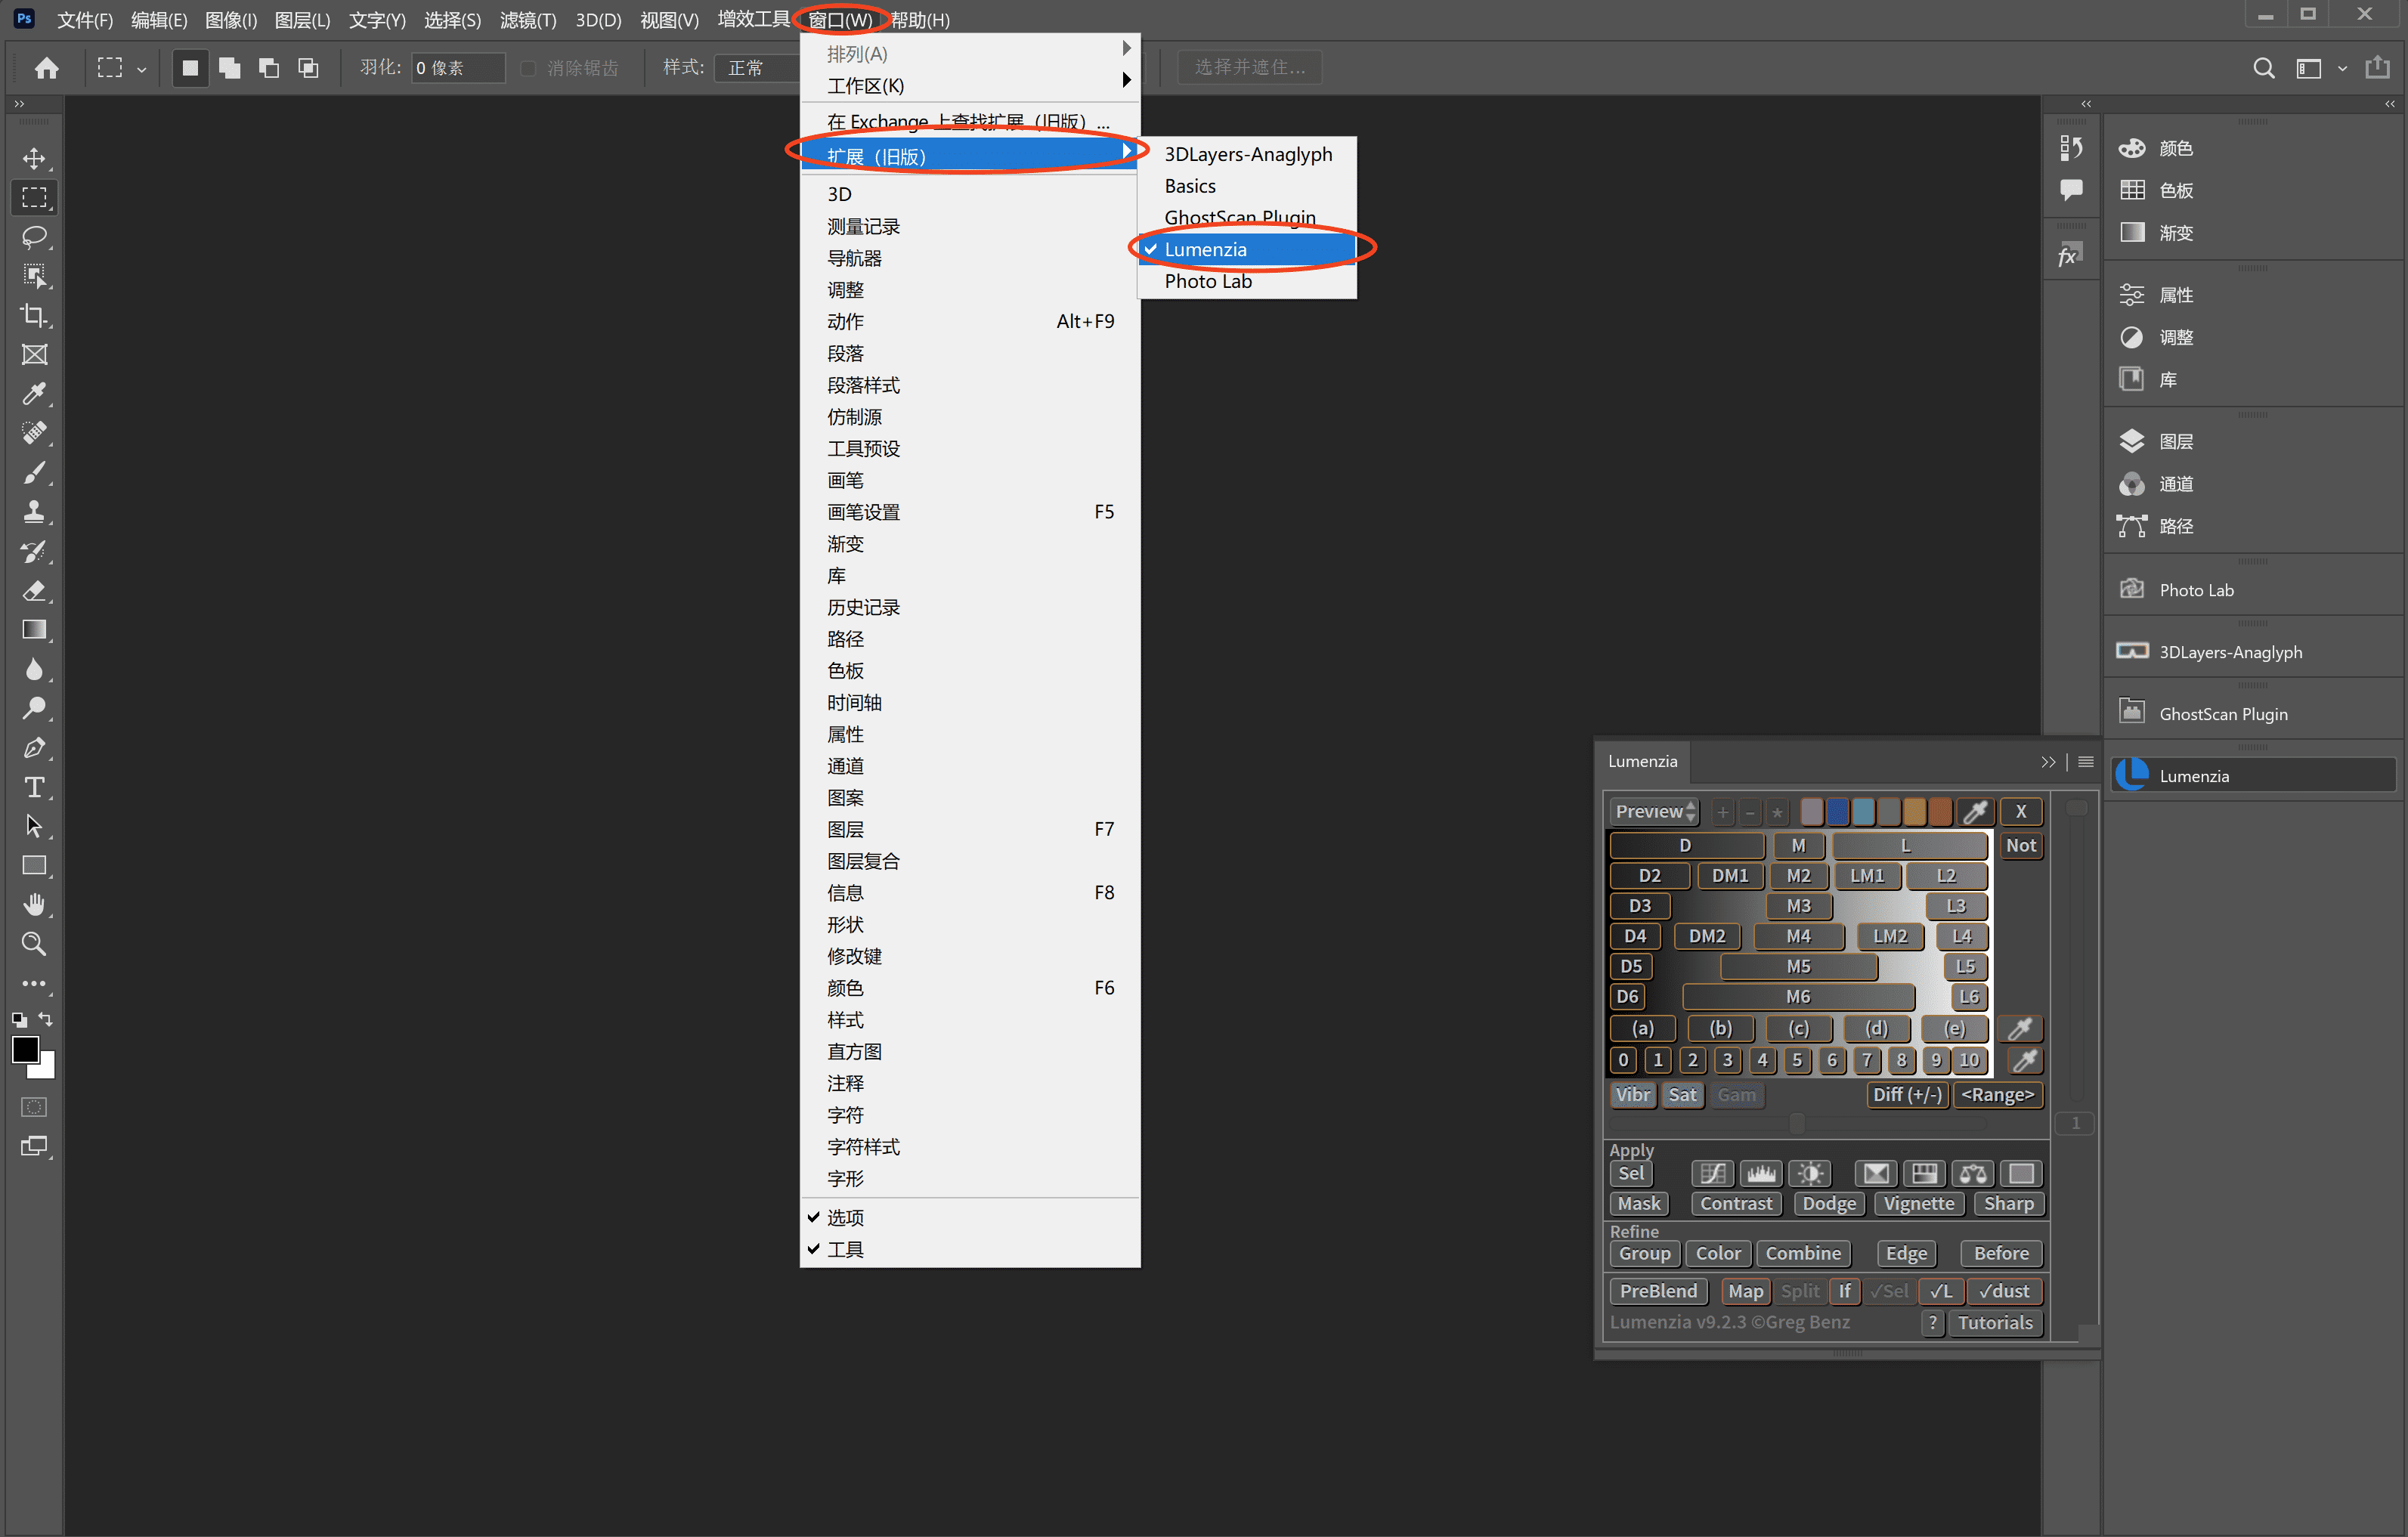Open the Preview dropdown in Lumenzia
The width and height of the screenshot is (2408, 1537).
coord(1654,811)
